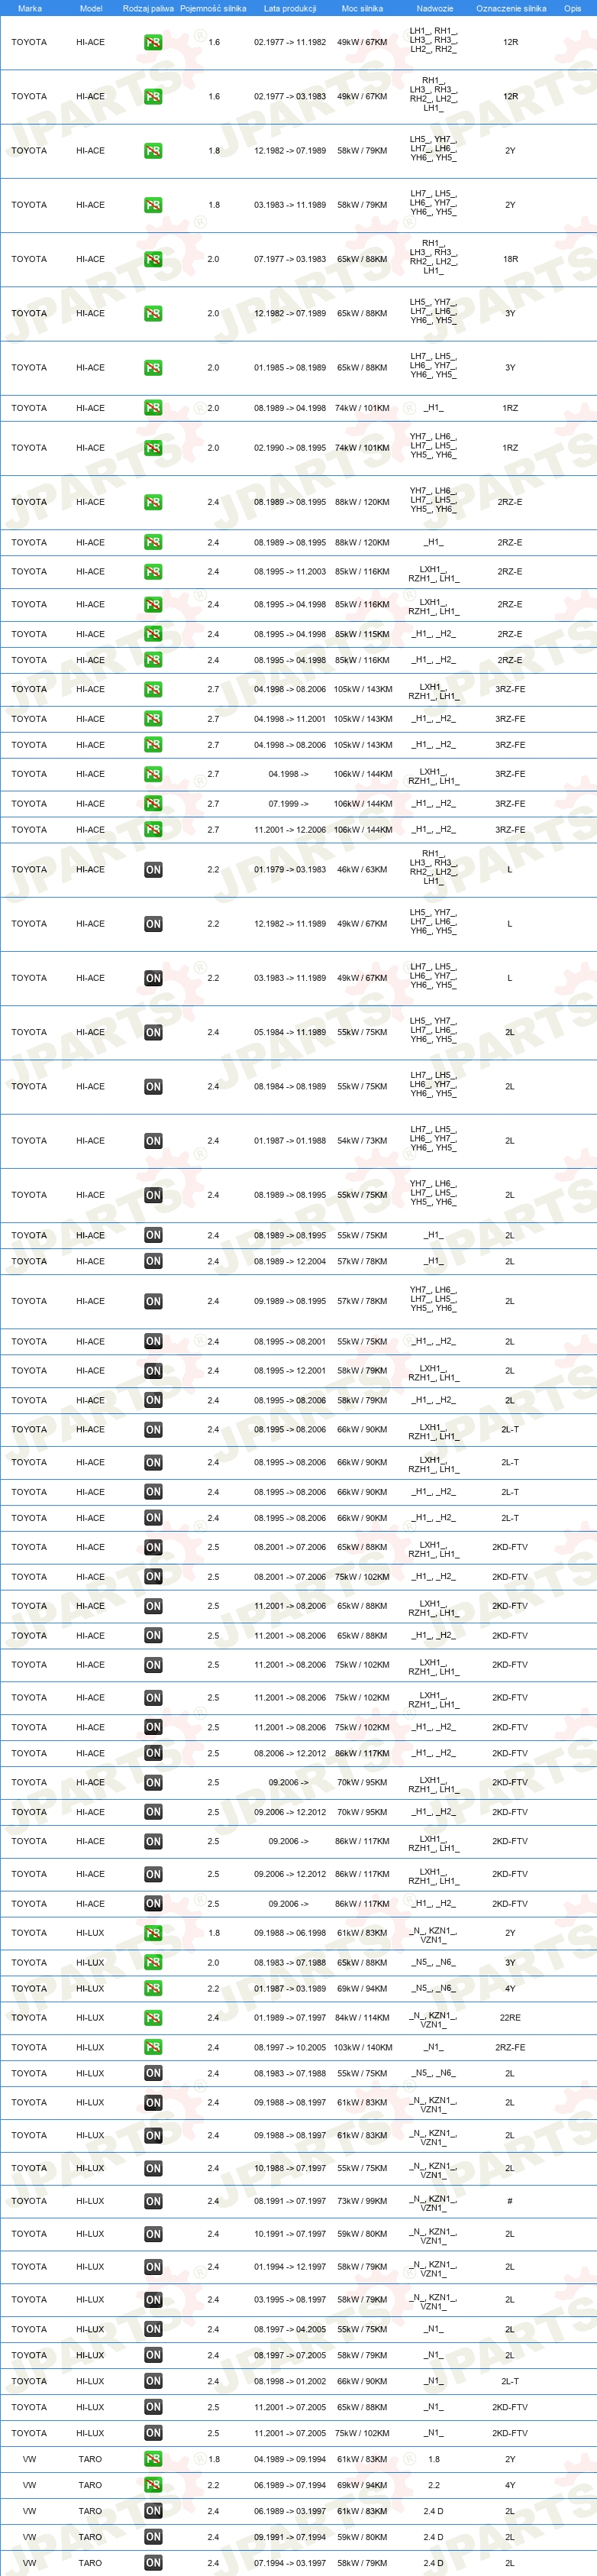Select the 01.1994 -> 12.1997 production years cell
The height and width of the screenshot is (2576, 597).
tap(290, 2267)
